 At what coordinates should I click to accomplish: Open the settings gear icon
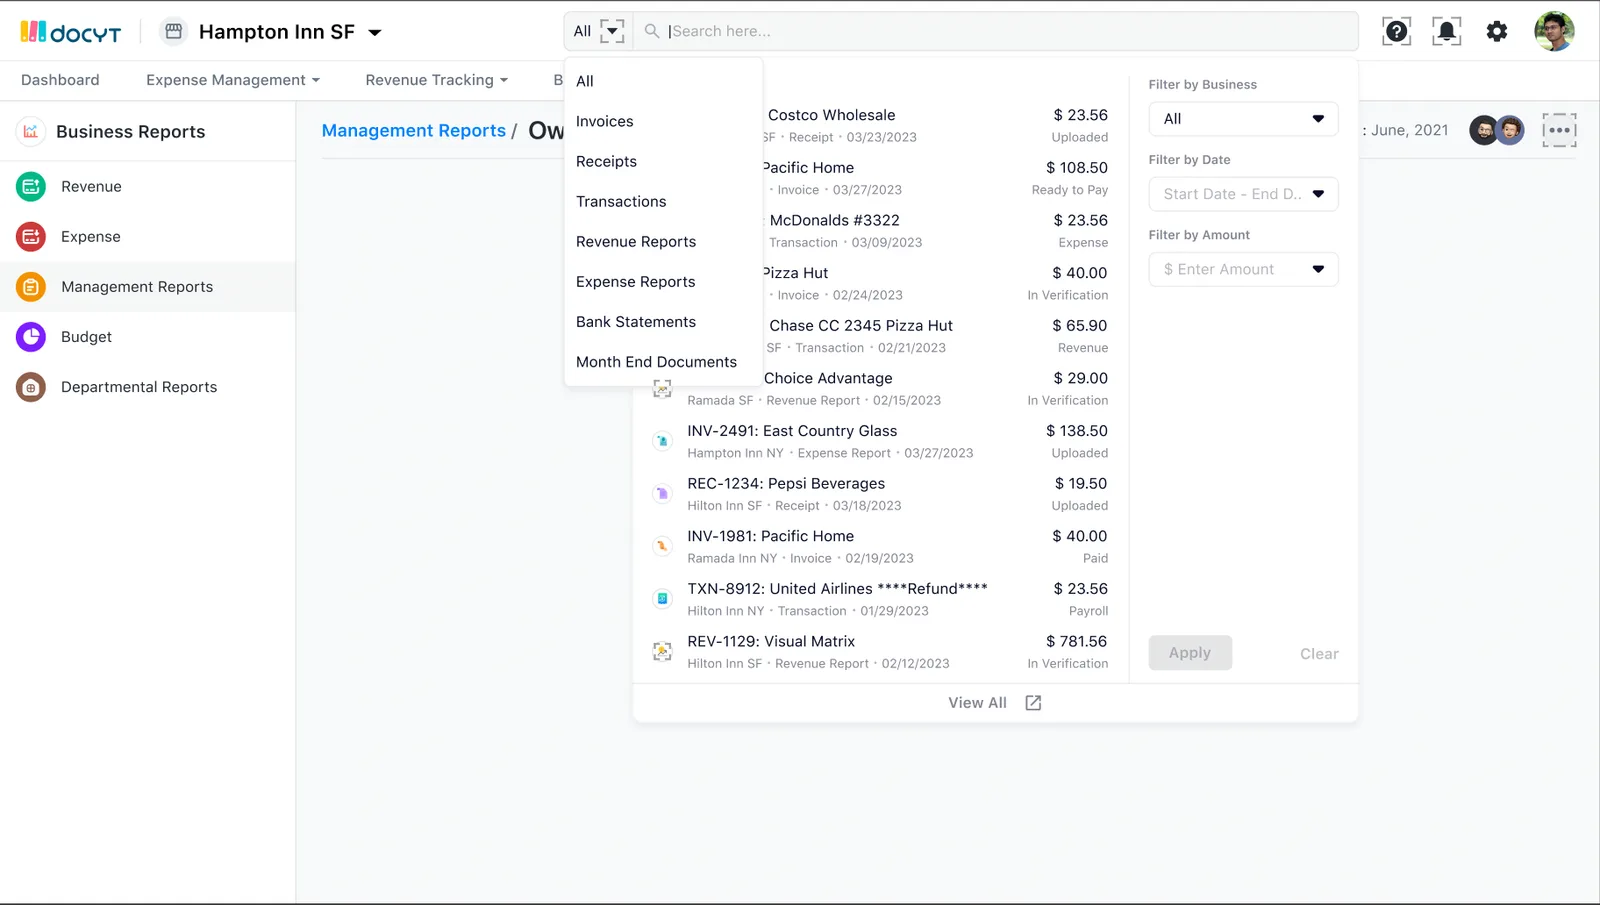[1497, 31]
